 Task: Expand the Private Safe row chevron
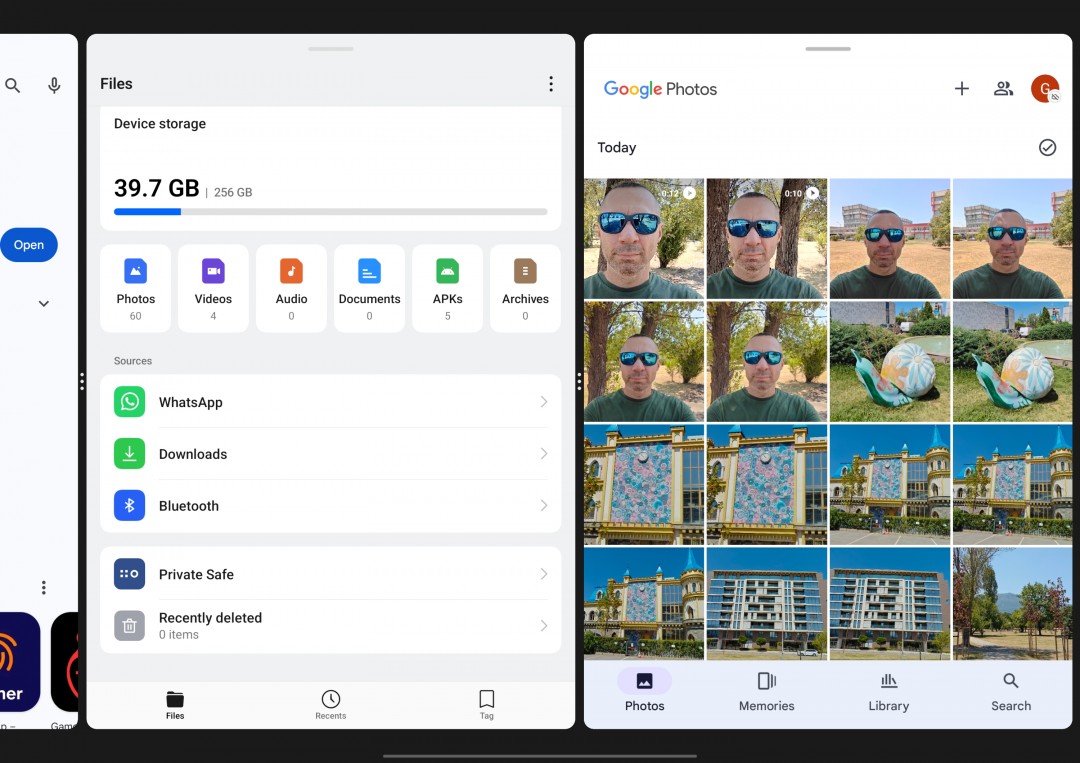(x=544, y=574)
